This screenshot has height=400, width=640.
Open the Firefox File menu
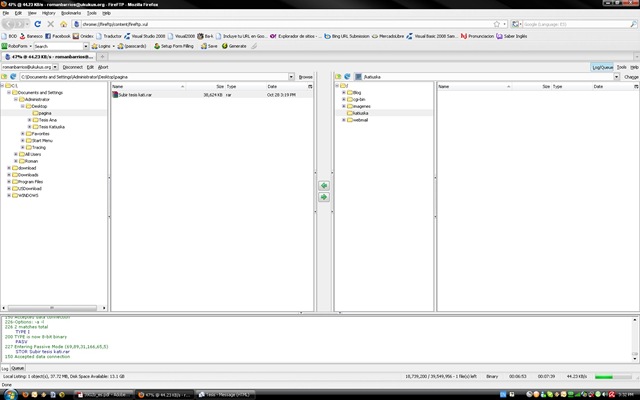pyautogui.click(x=6, y=13)
